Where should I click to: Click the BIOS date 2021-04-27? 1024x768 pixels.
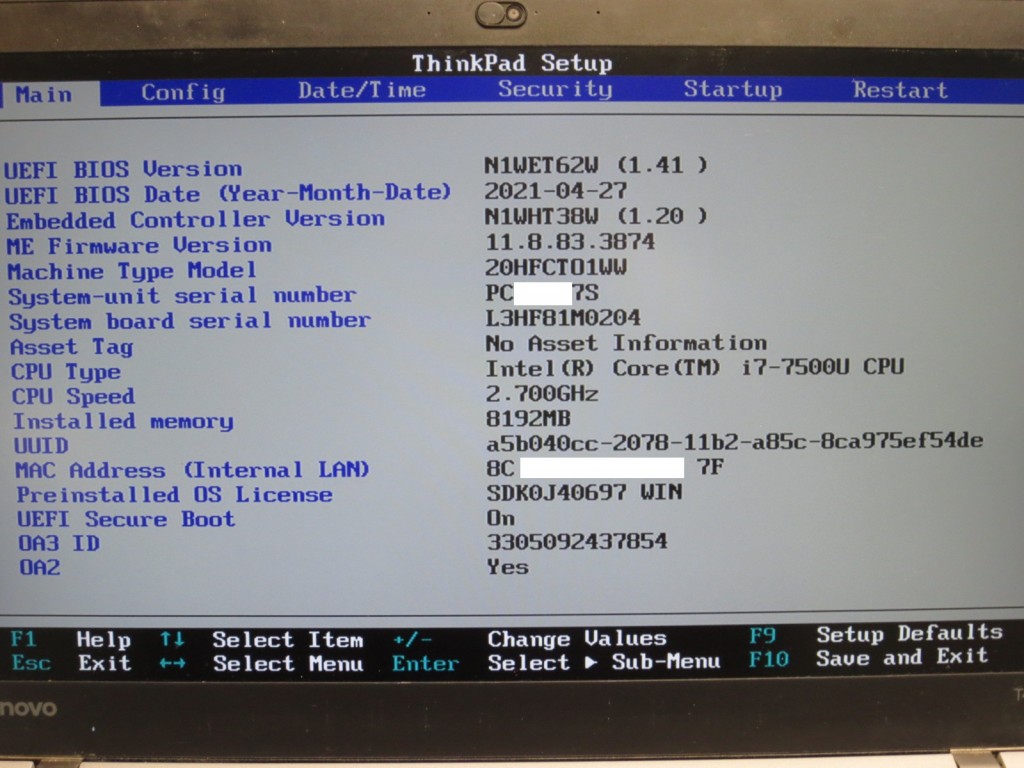(556, 190)
